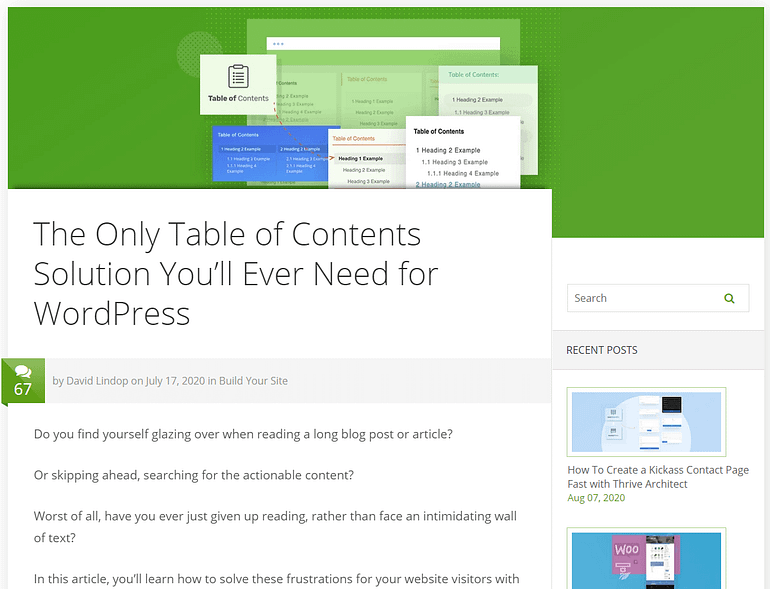Open the Kickass Contact Page post thumbnail
The image size is (770, 589).
click(646, 422)
